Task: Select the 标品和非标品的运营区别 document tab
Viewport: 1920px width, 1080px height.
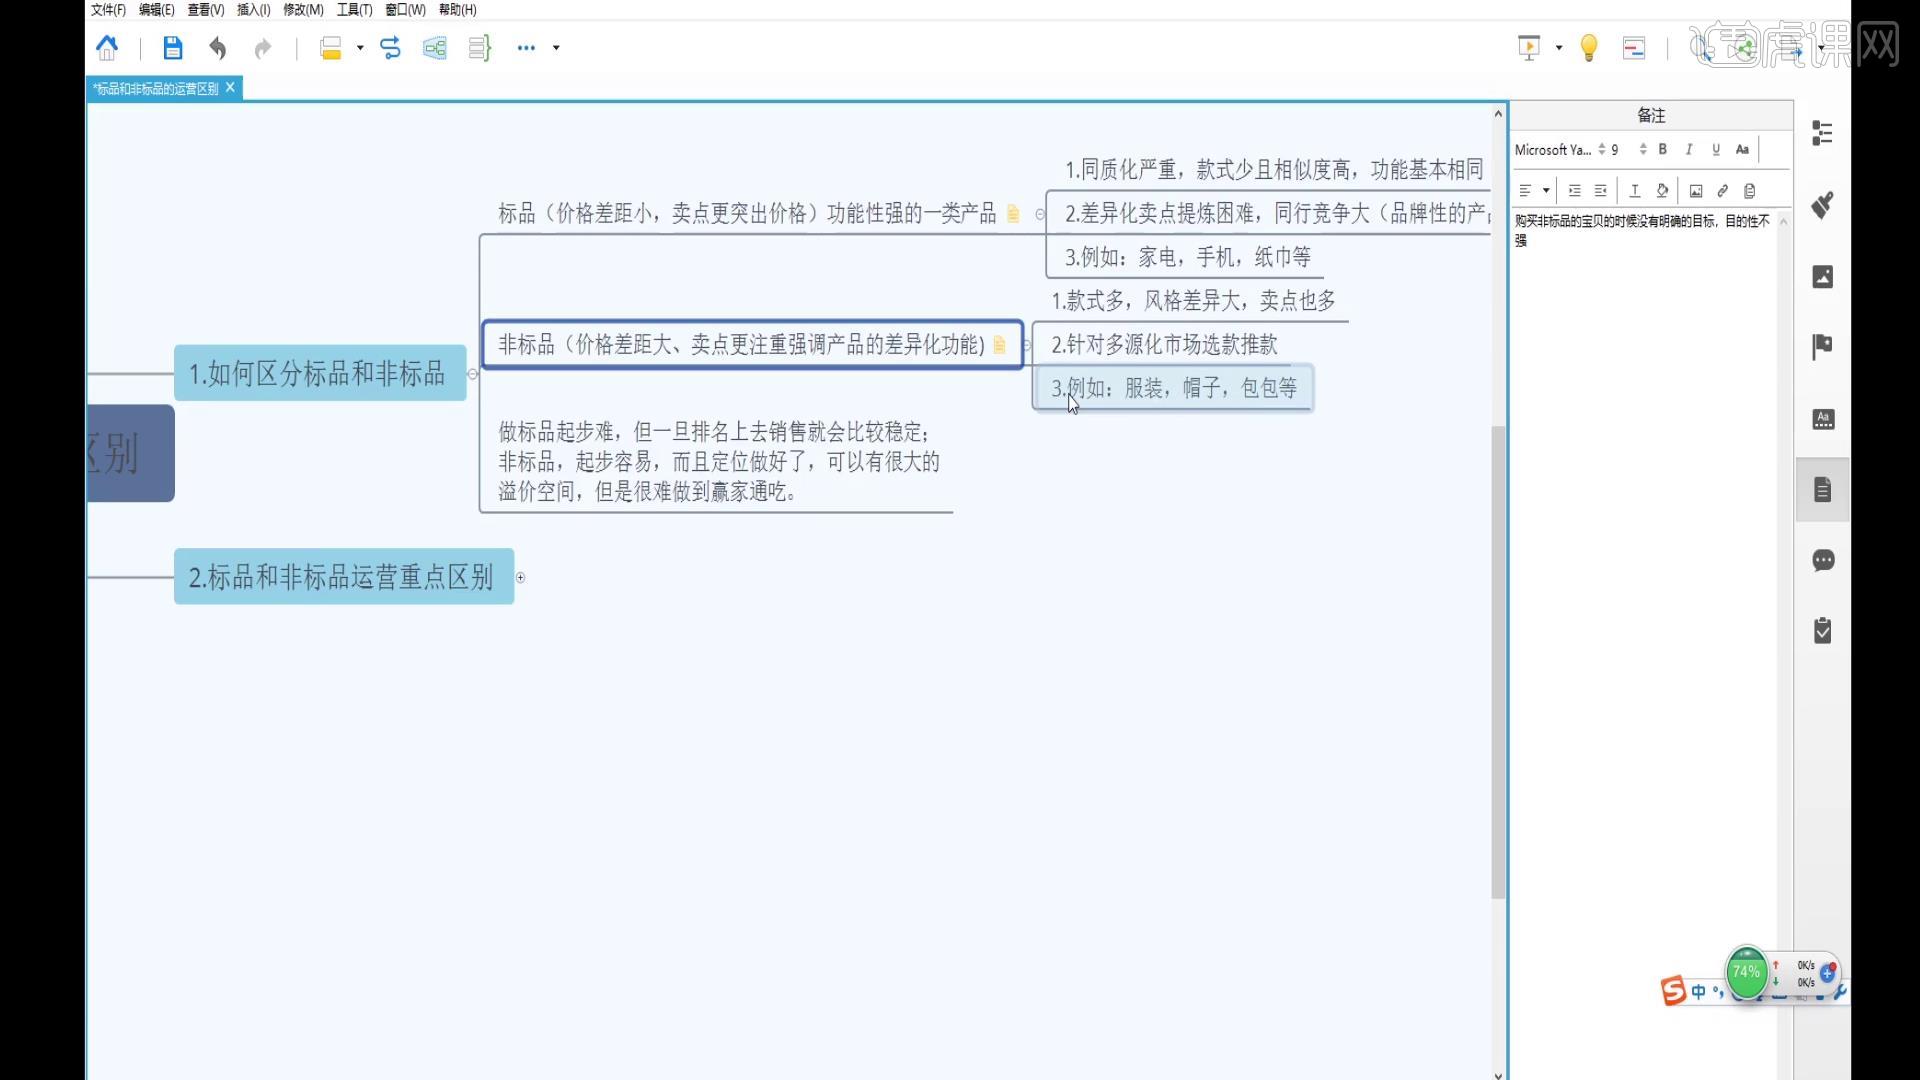Action: tap(155, 88)
